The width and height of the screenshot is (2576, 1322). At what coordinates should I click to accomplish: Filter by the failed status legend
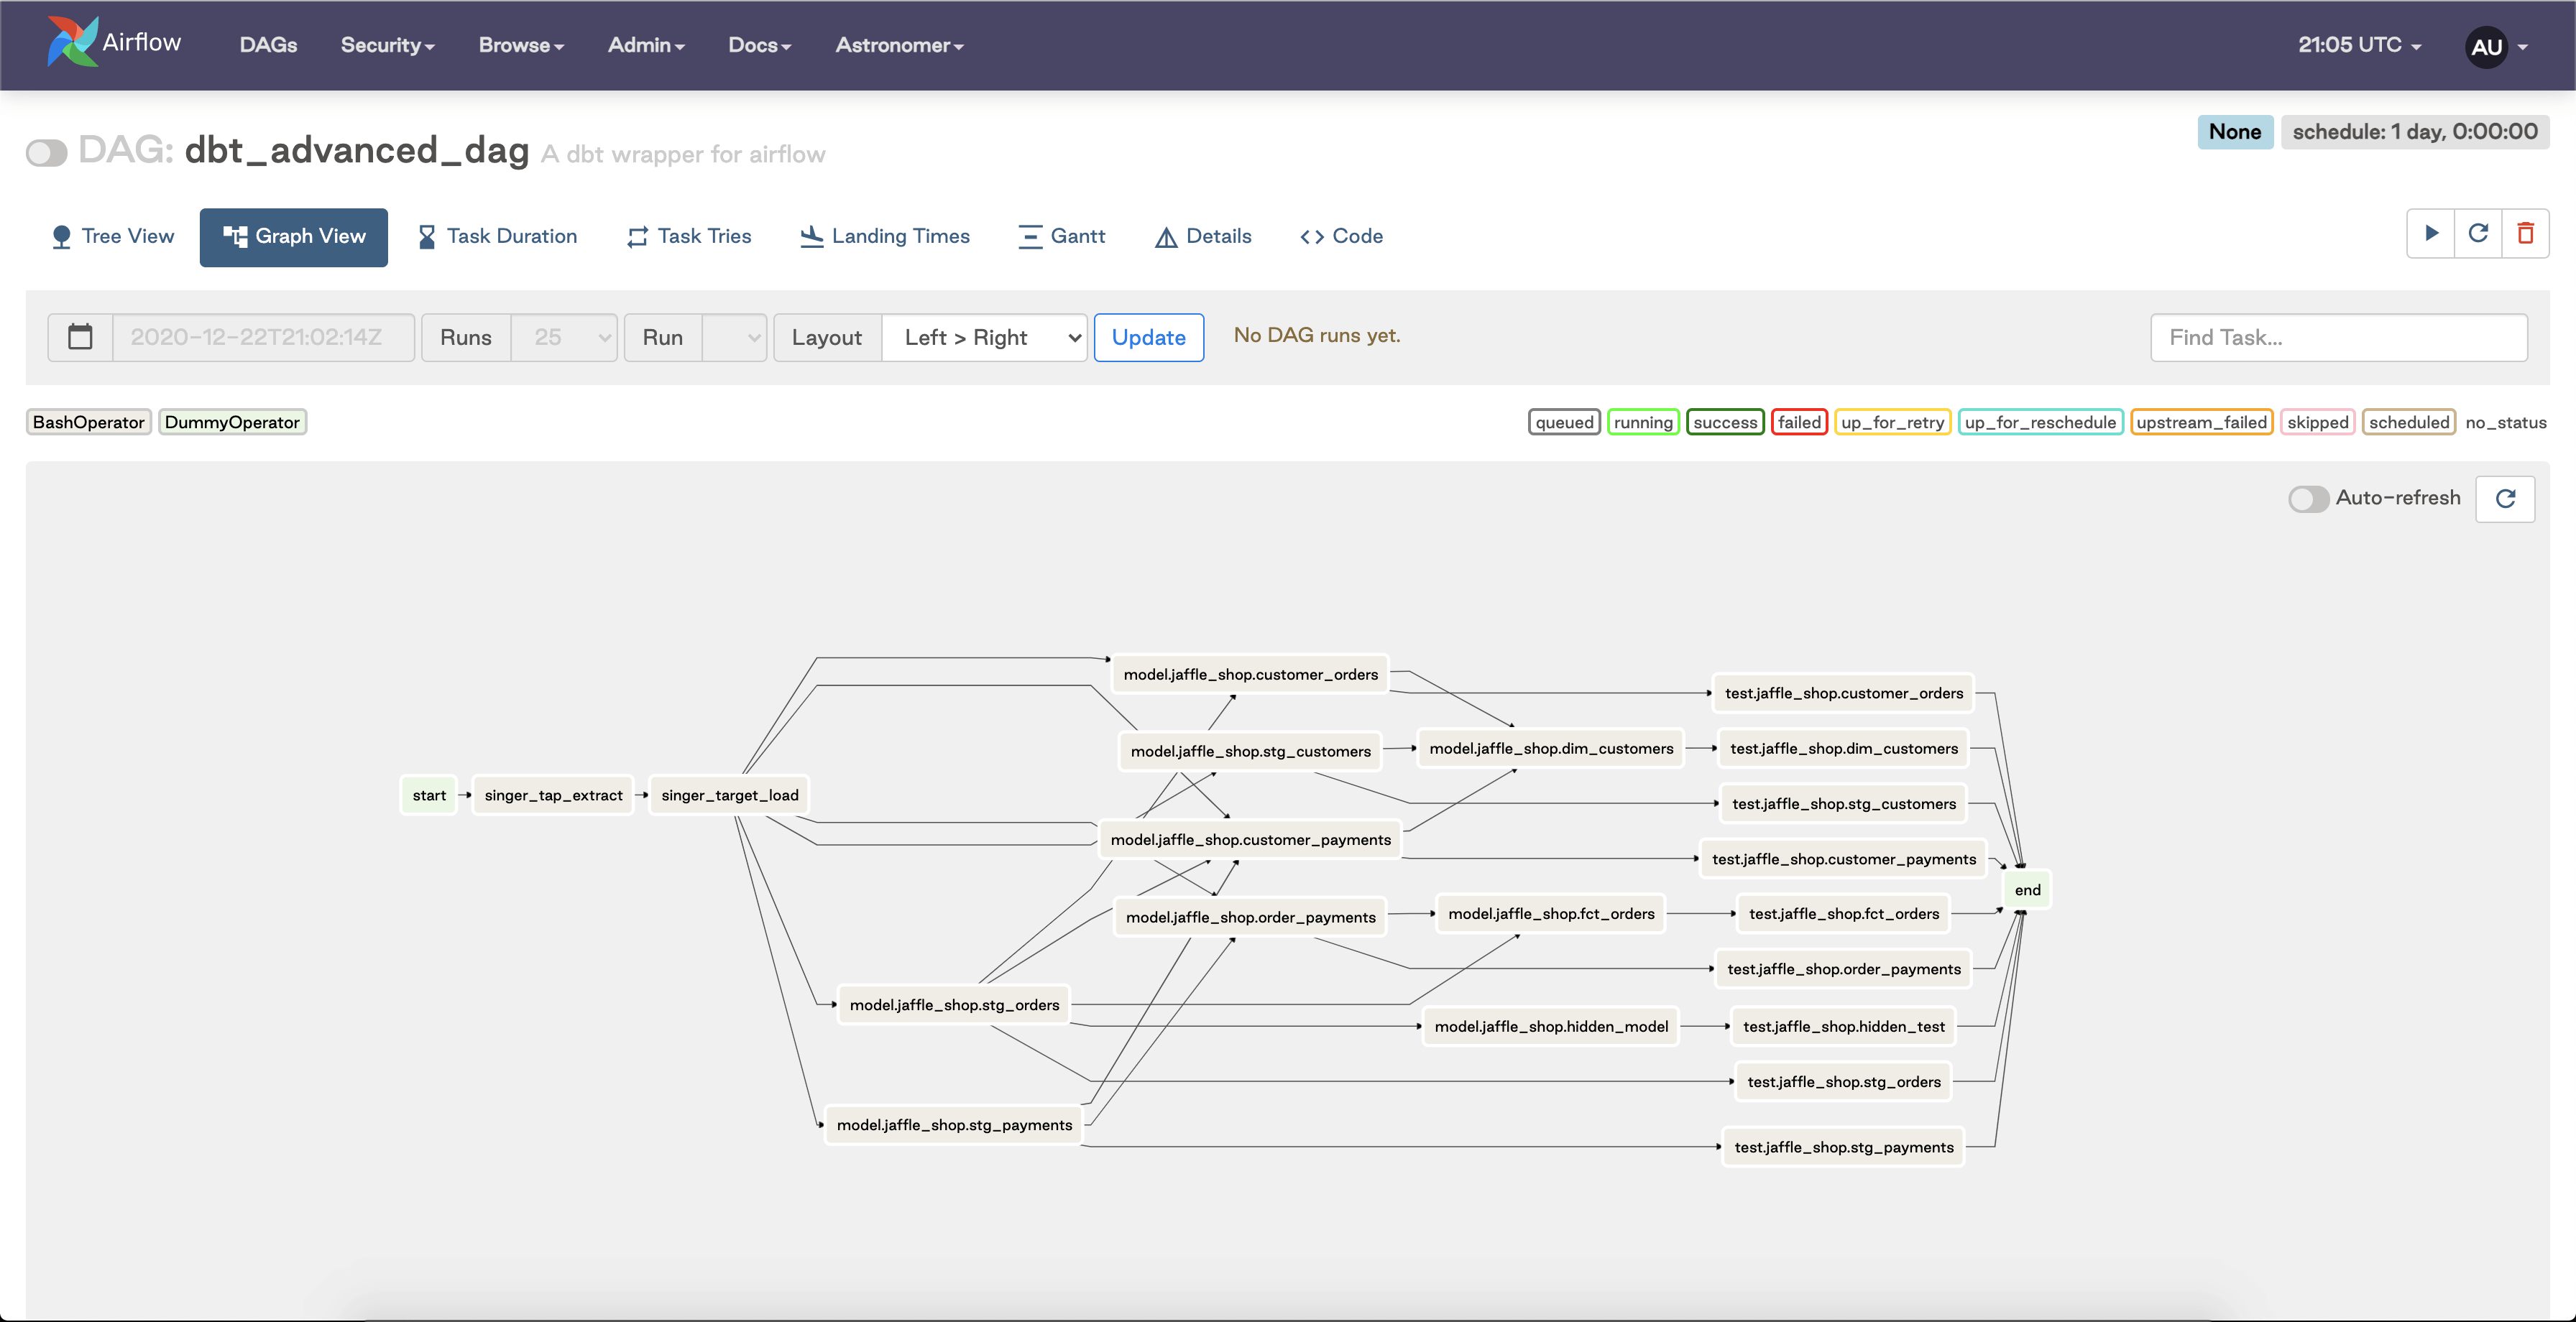pos(1798,422)
